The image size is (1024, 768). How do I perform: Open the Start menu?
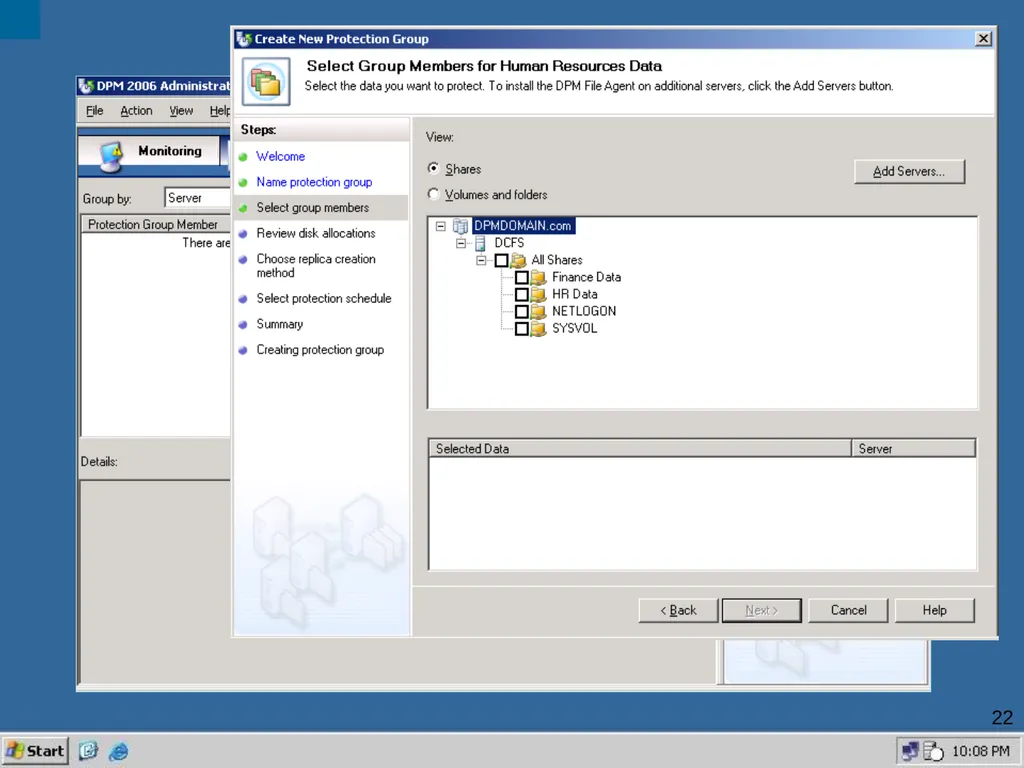[x=35, y=751]
